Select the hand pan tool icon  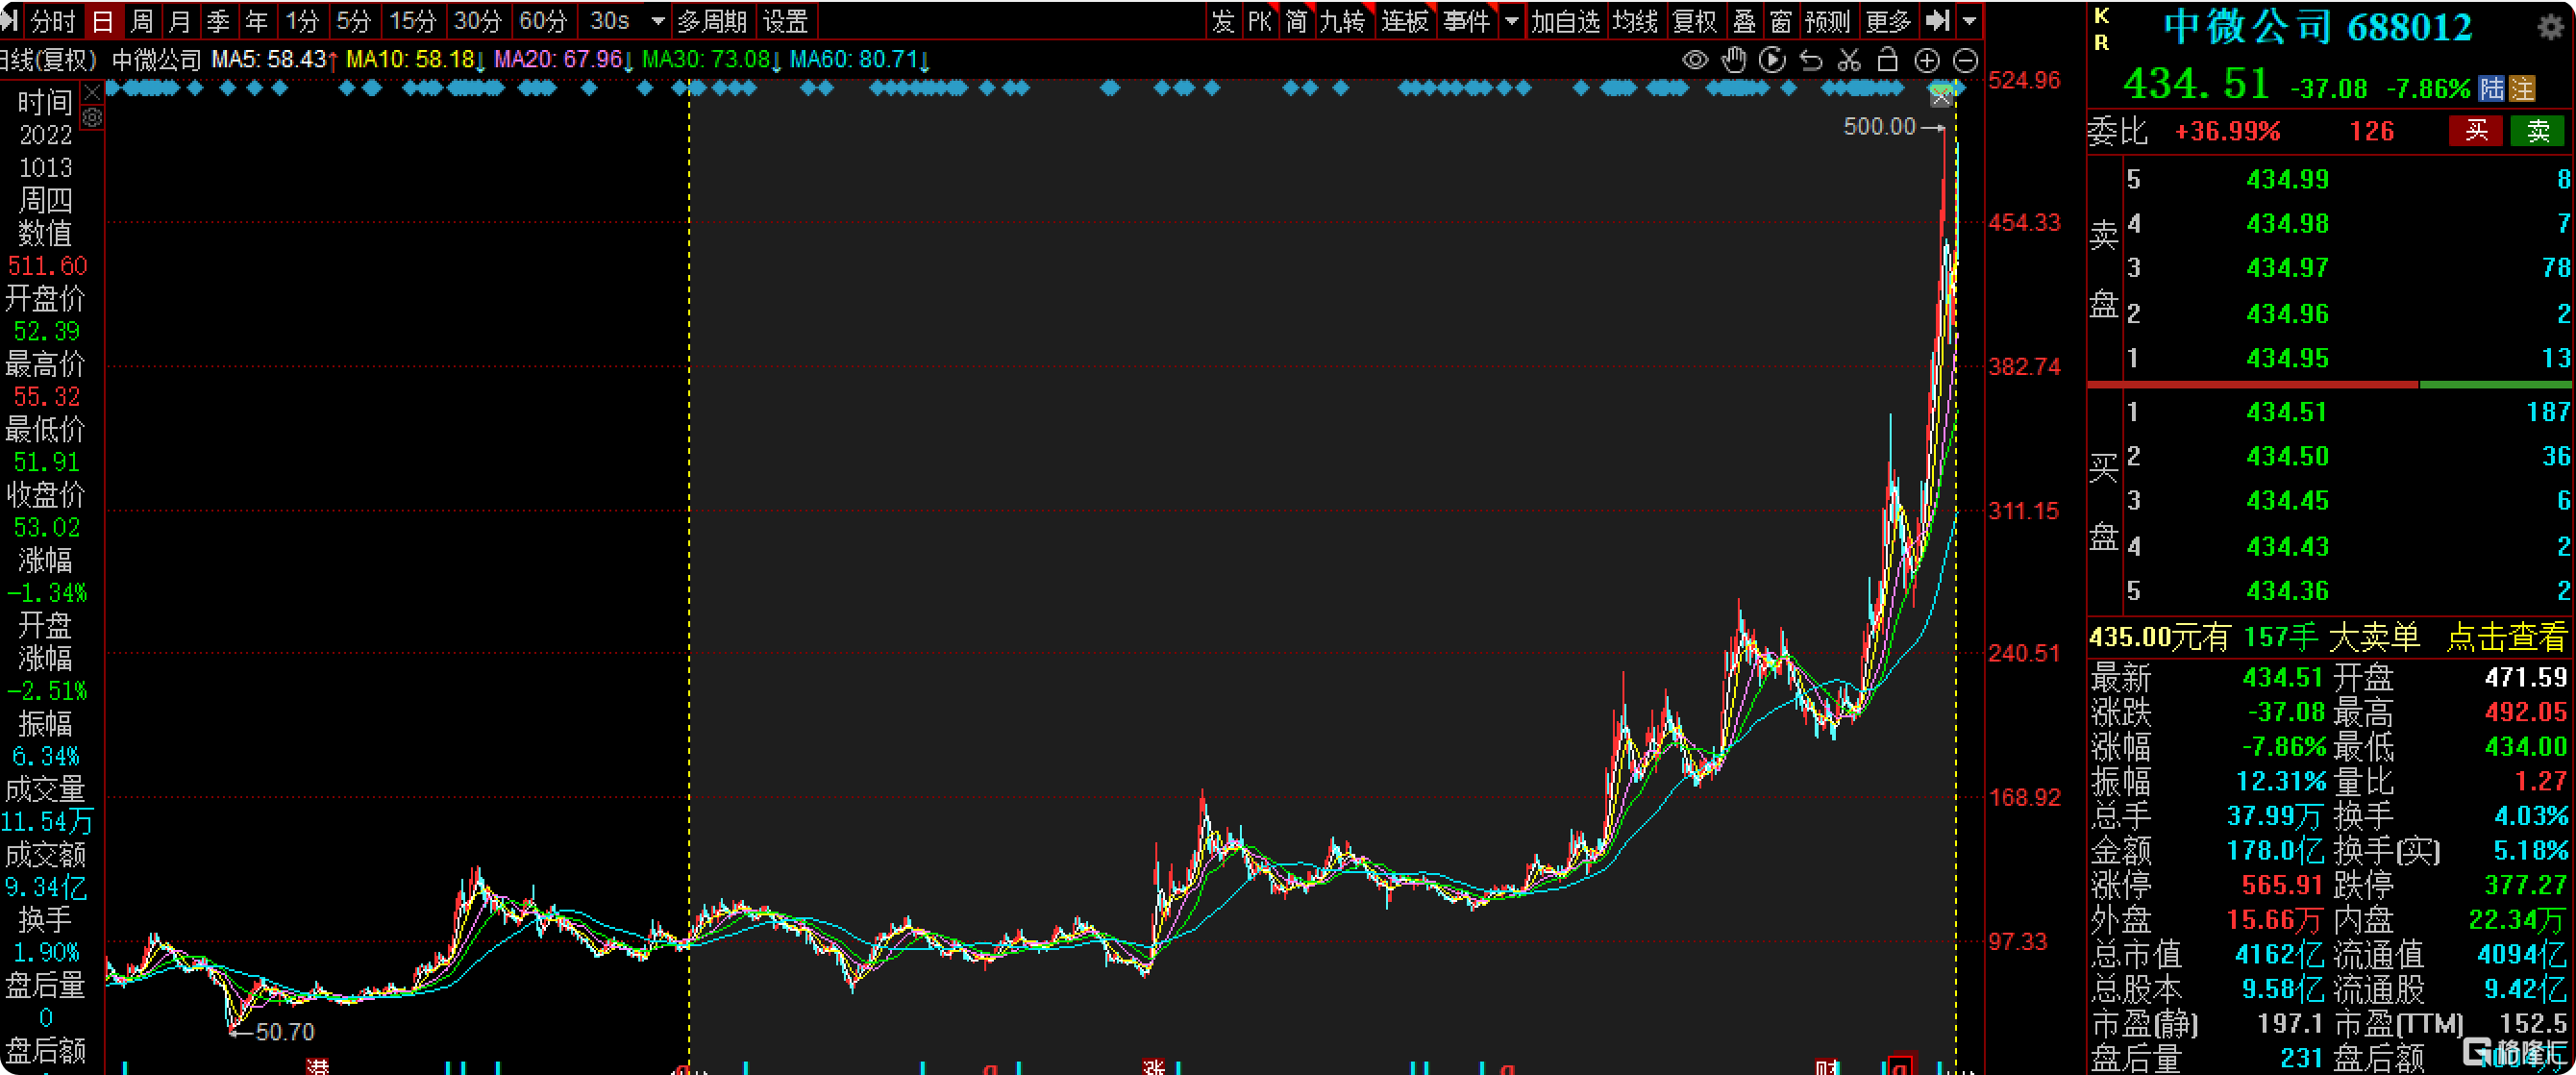click(x=1734, y=60)
